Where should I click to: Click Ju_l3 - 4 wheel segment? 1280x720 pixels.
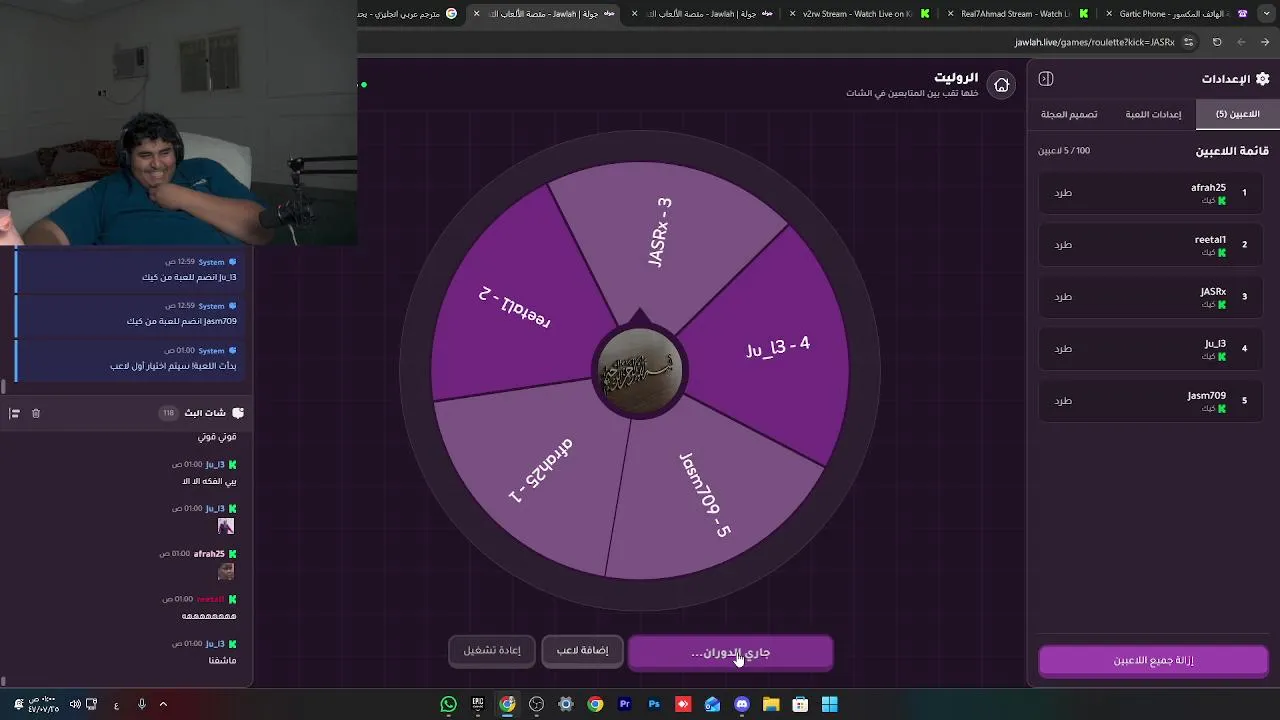click(778, 347)
